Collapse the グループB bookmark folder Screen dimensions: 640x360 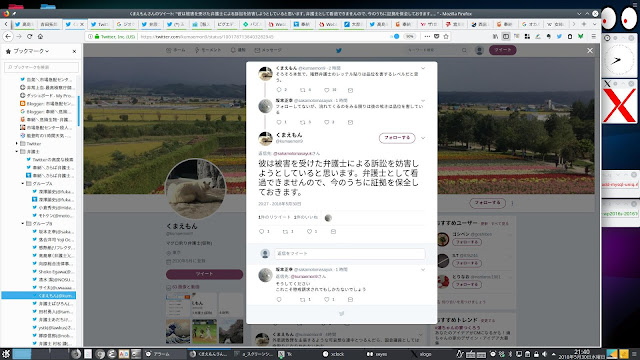[23, 224]
